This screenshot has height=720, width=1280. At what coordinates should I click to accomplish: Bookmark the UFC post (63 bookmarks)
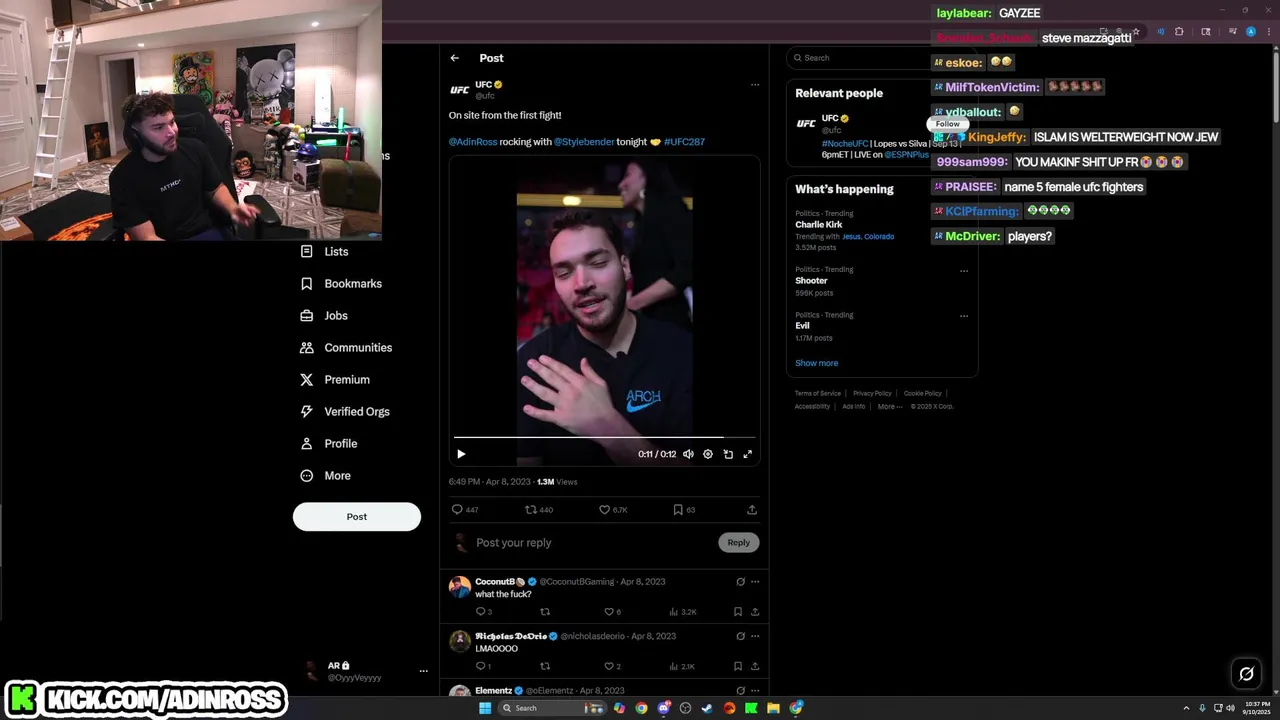(x=684, y=510)
